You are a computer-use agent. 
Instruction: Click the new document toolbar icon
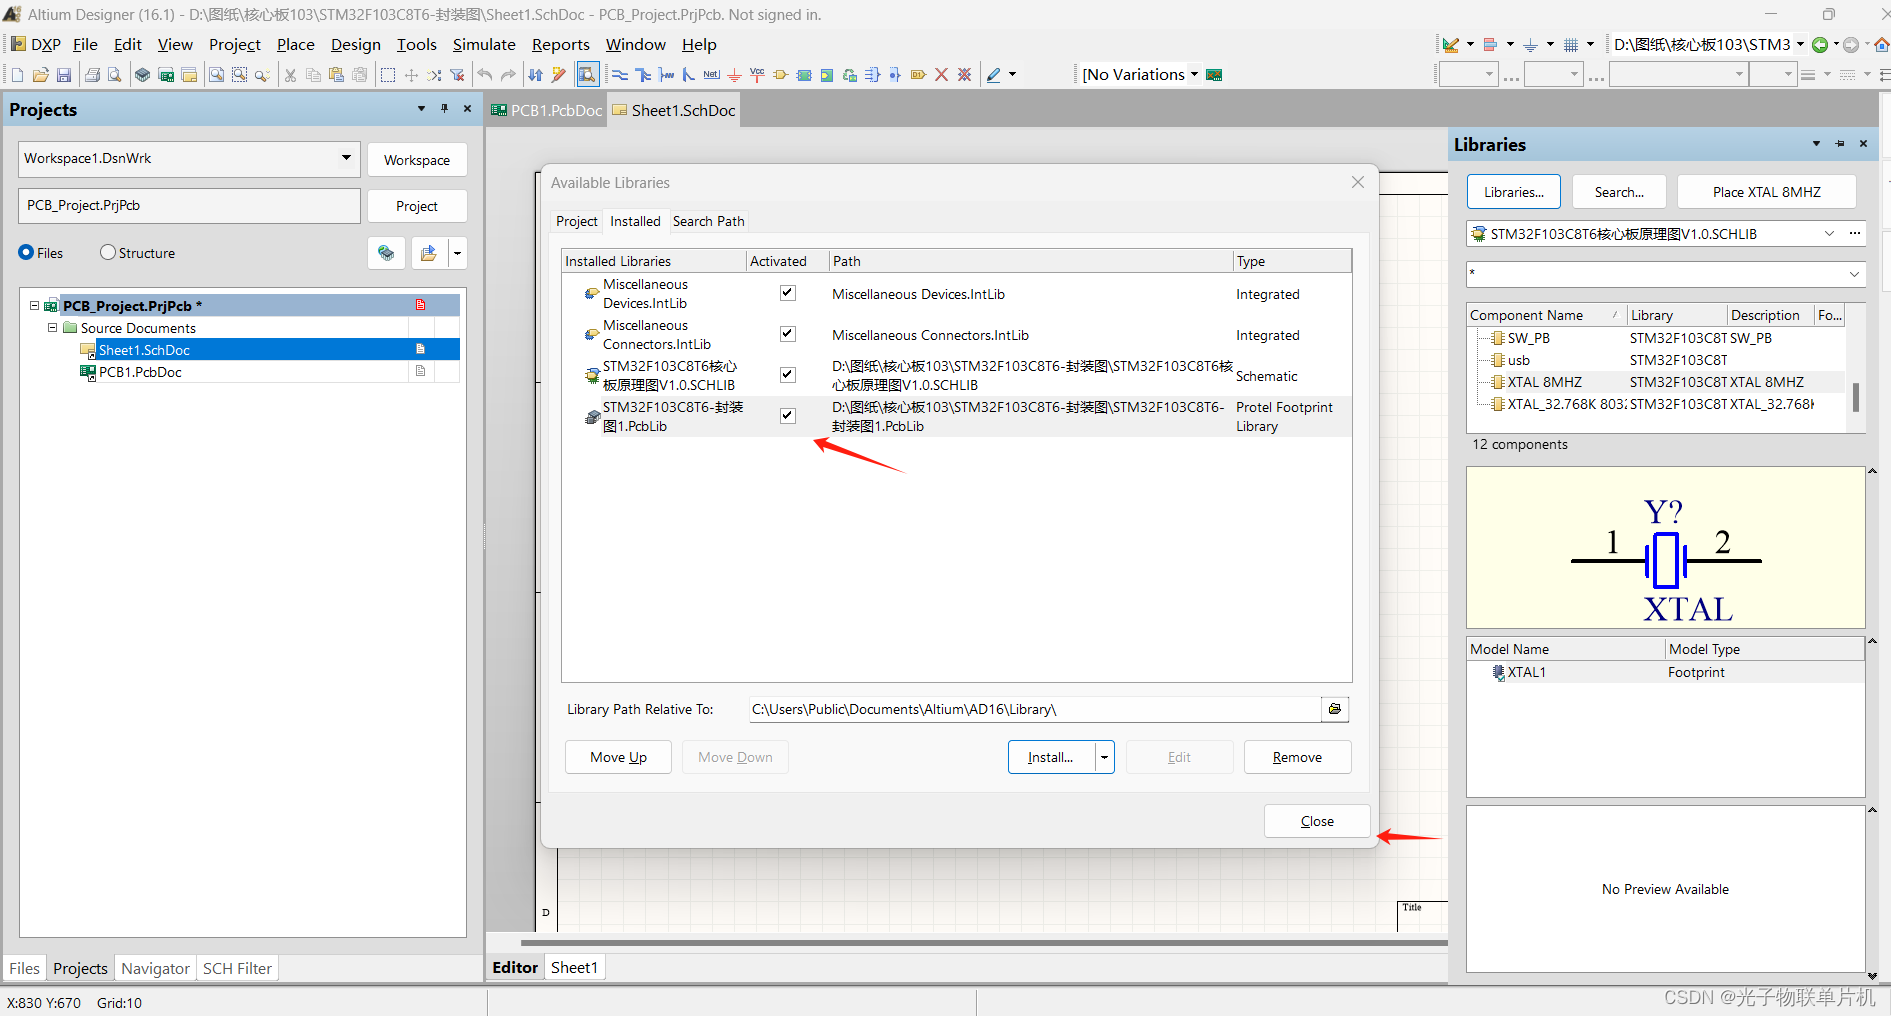pyautogui.click(x=17, y=75)
